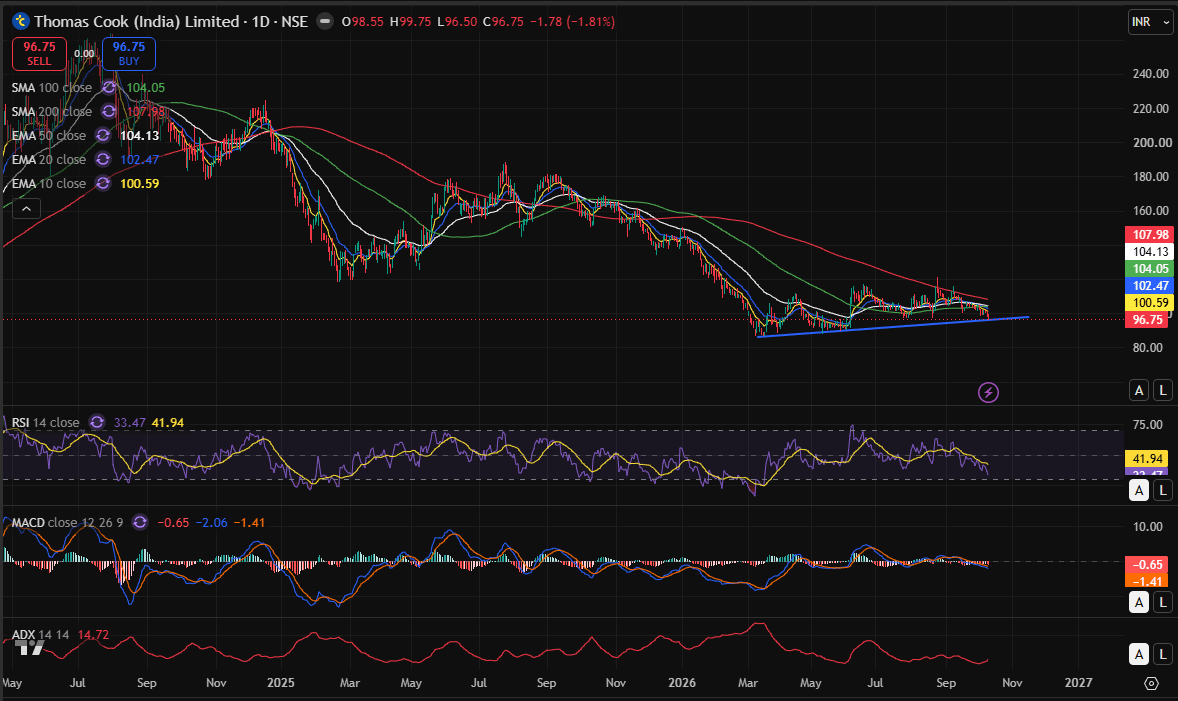Select the EMA 50 close legend label
1178x701 pixels.
(x=49, y=135)
